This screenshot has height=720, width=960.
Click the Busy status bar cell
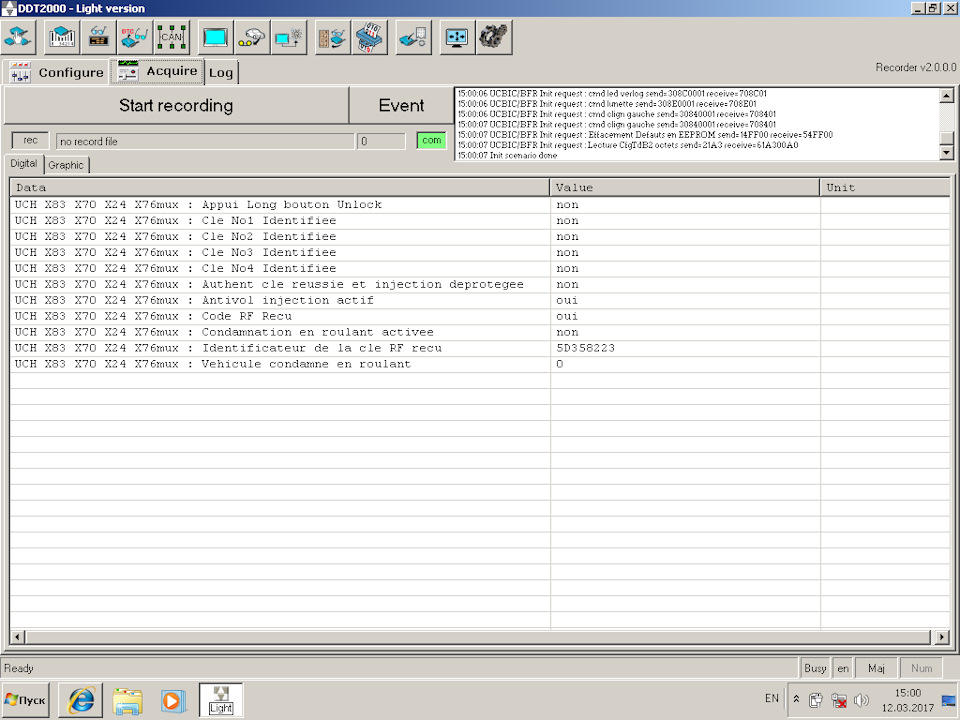click(815, 668)
